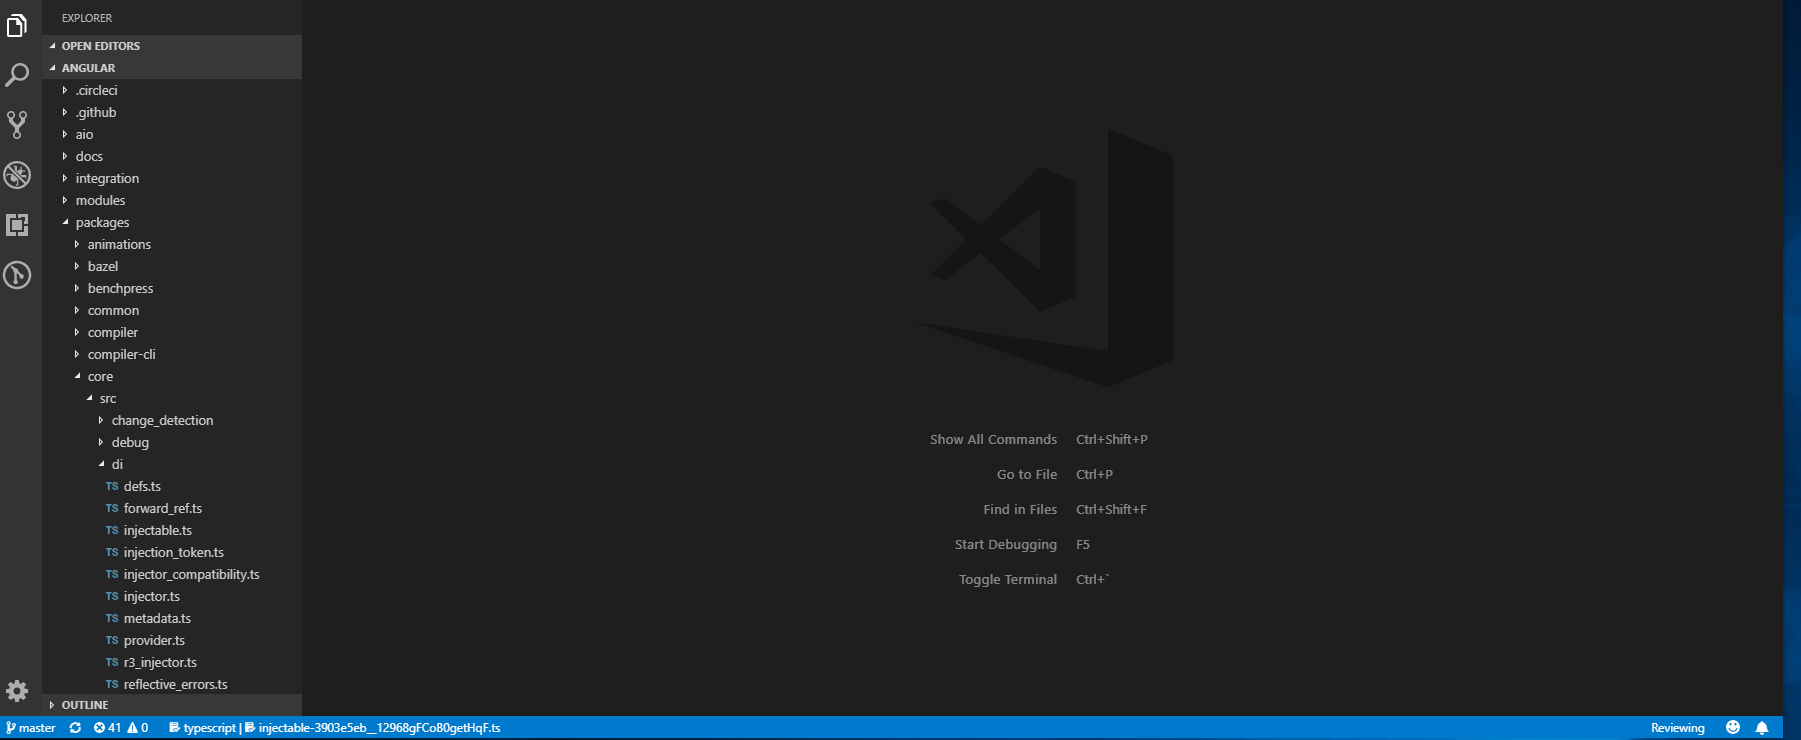Image resolution: width=1801 pixels, height=740 pixels.
Task: Expand the debug folder
Action: (172, 442)
